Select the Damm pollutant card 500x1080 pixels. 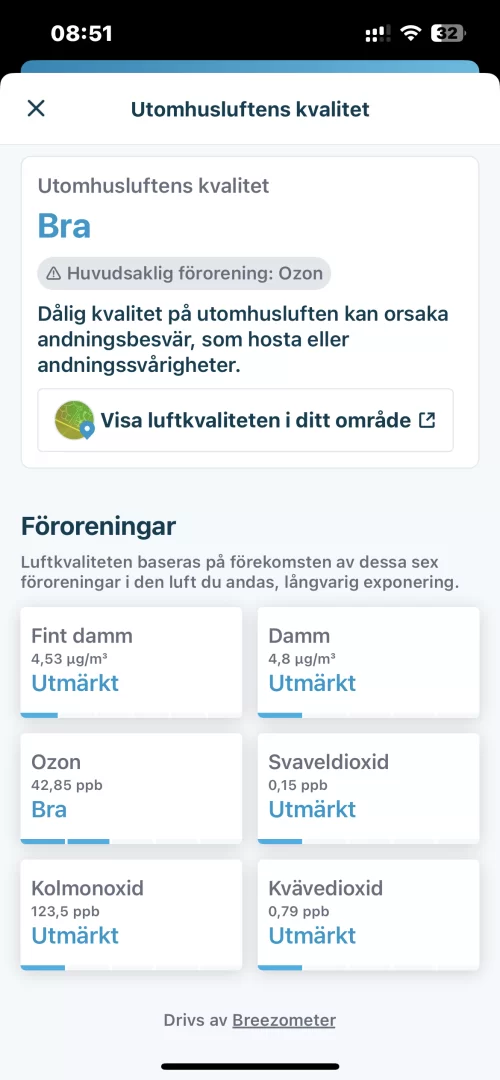(x=368, y=662)
